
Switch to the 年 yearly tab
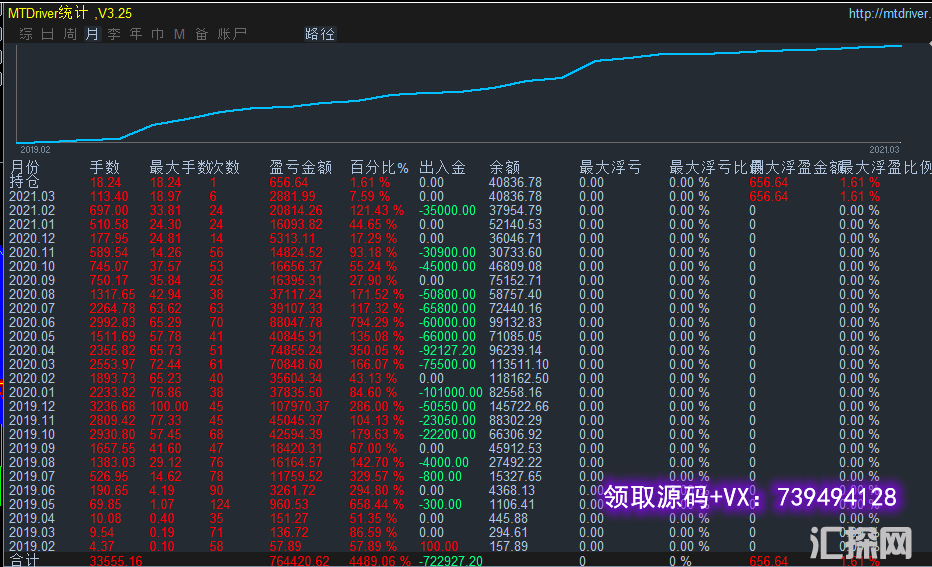(136, 34)
